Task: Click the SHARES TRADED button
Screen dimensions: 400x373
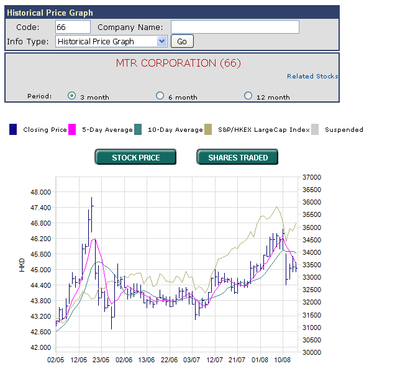Action: [x=237, y=157]
